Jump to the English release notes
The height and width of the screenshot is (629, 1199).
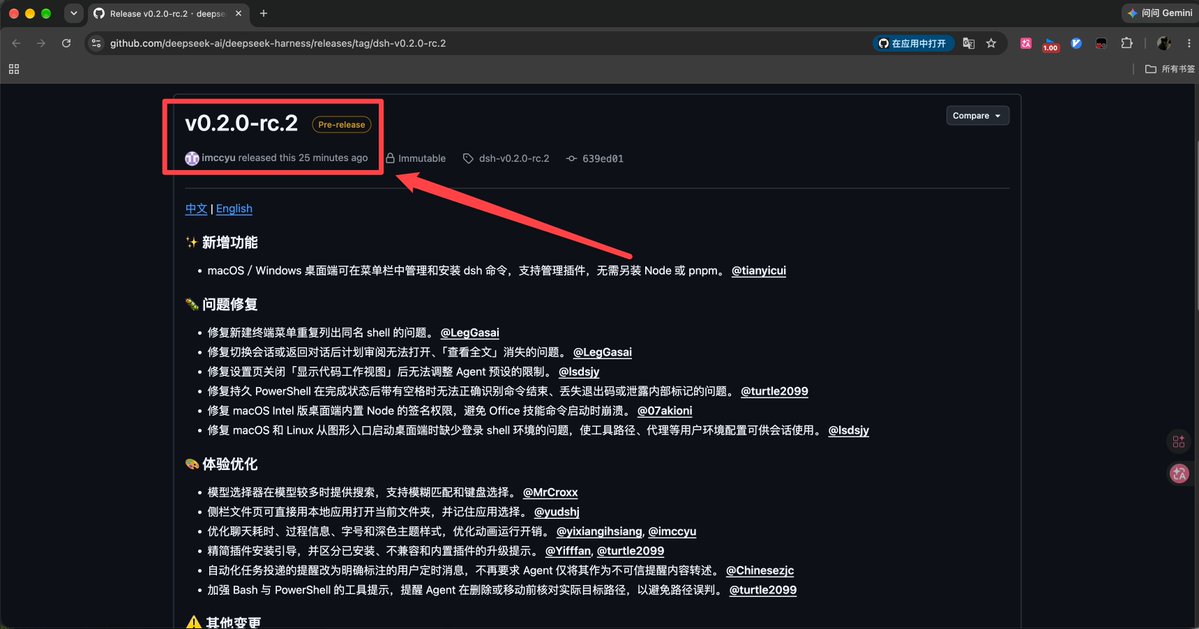pos(234,209)
